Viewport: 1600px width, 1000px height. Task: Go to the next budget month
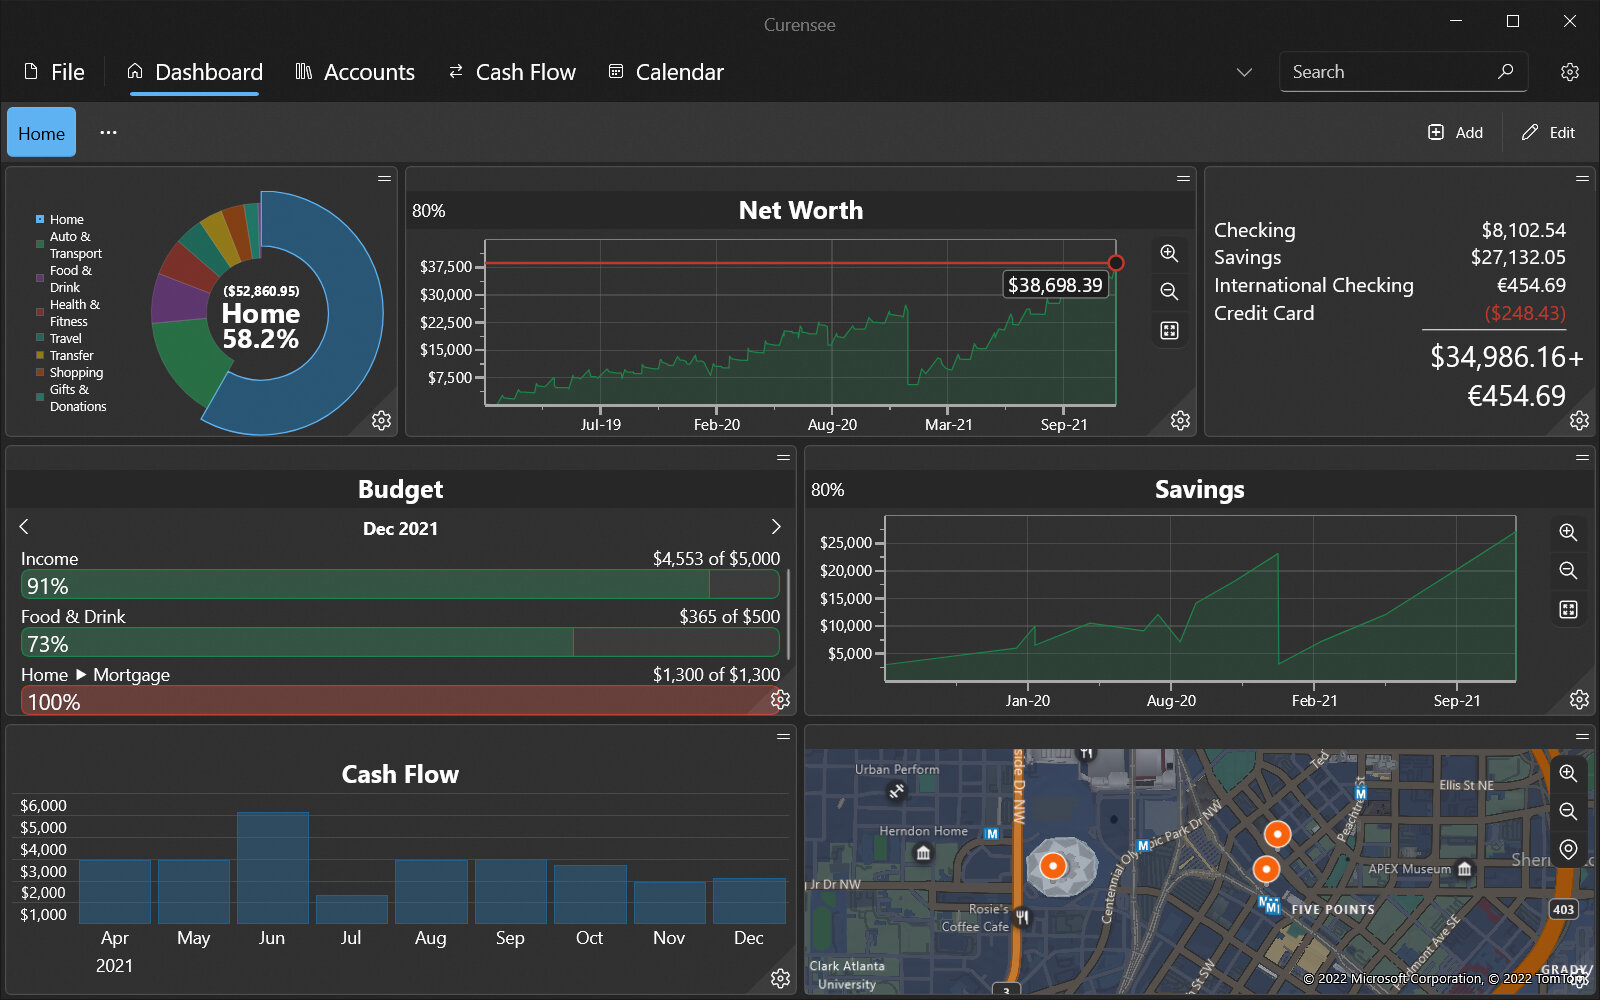pos(776,527)
